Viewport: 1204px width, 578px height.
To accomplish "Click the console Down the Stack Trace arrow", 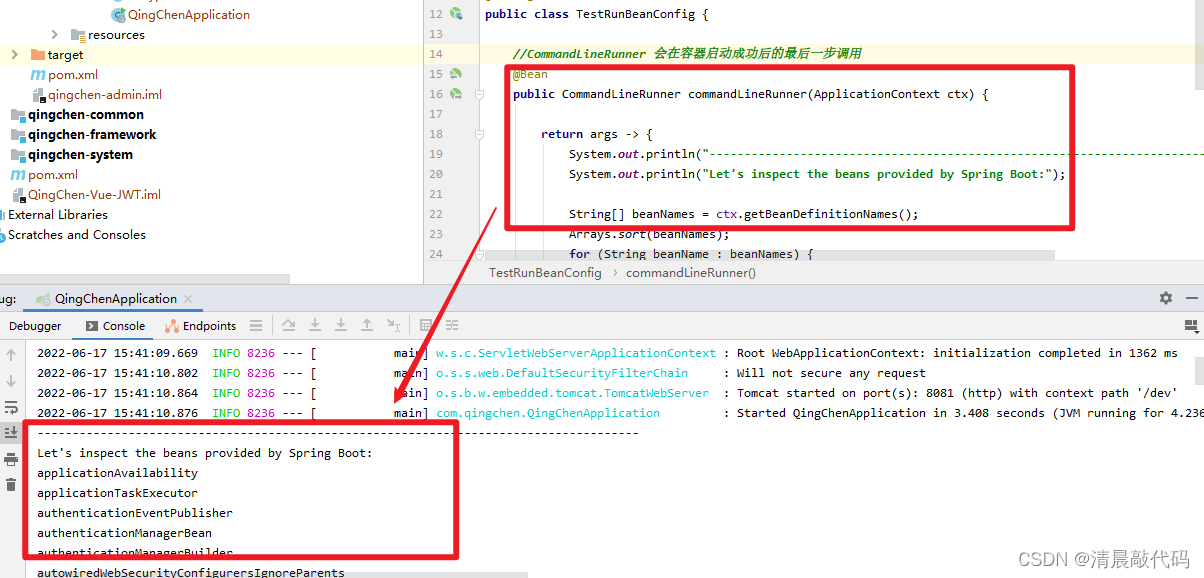I will tap(11, 381).
